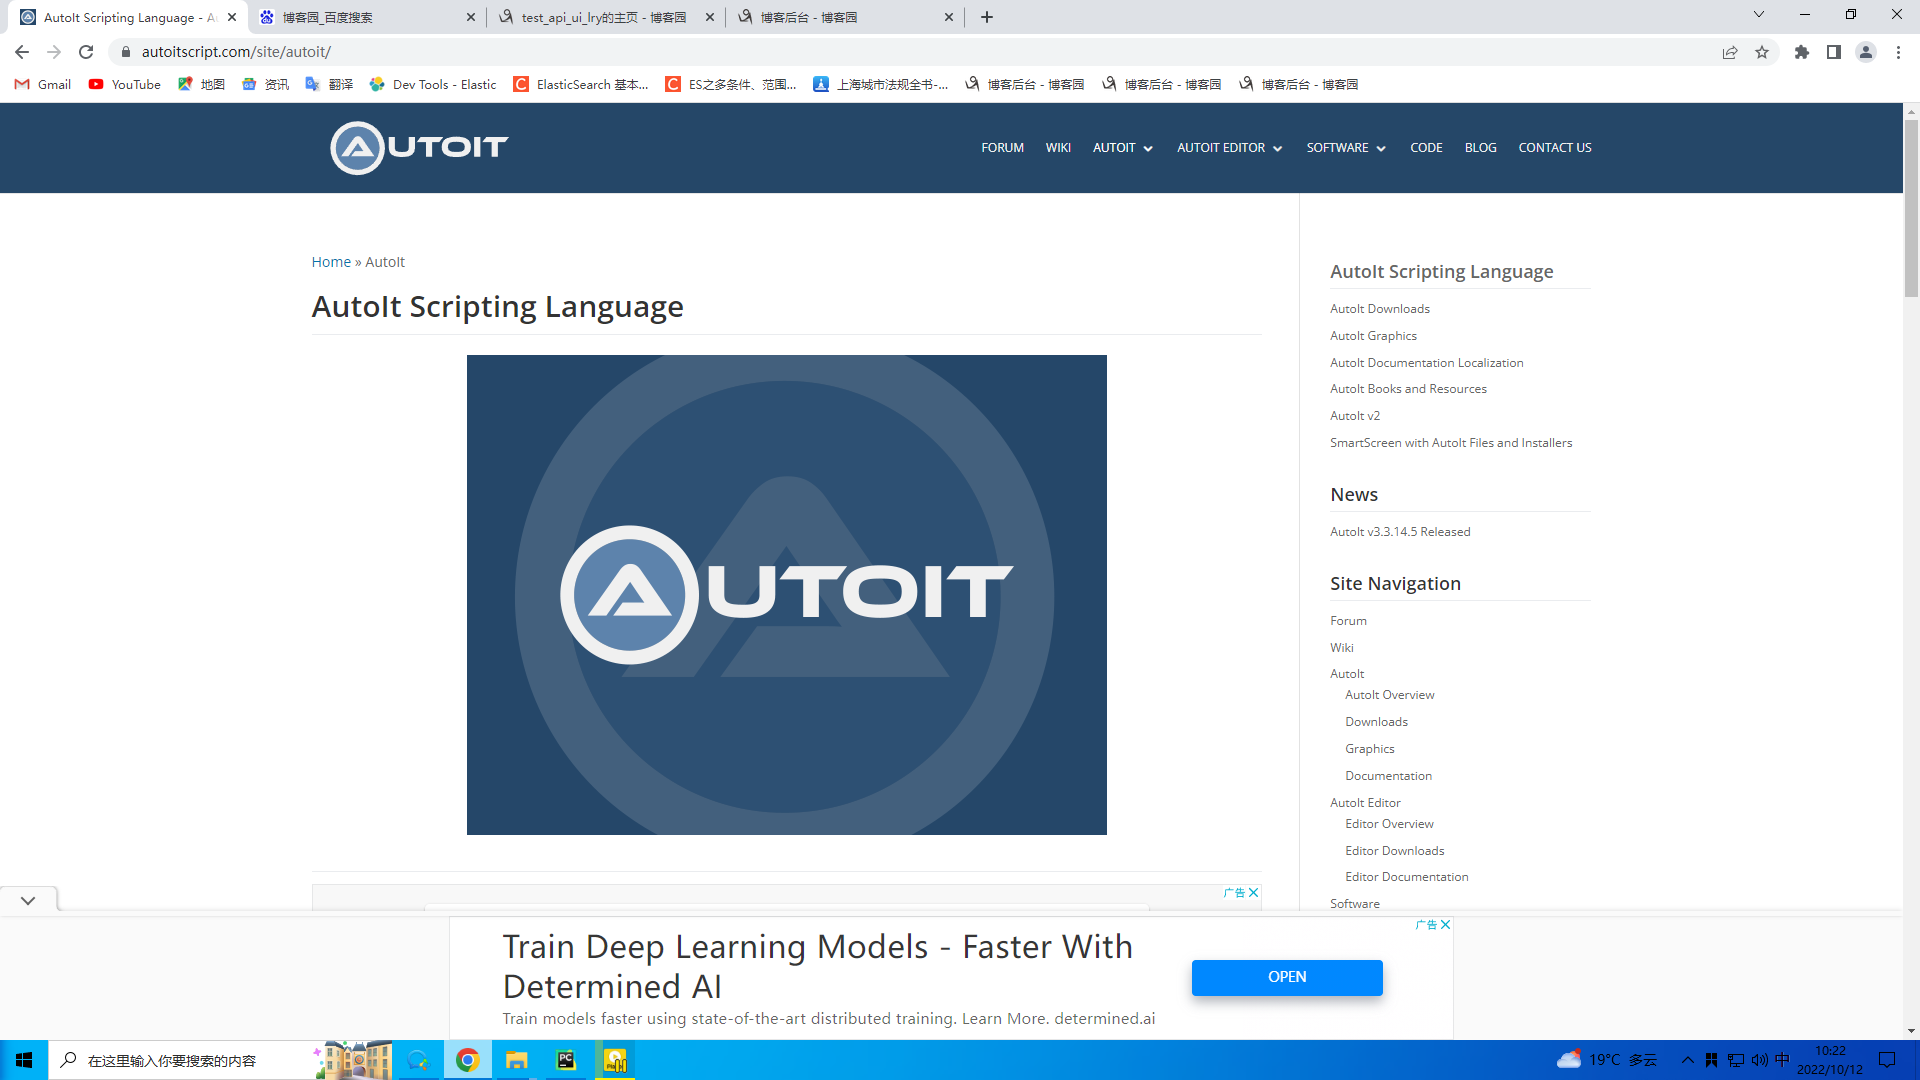The height and width of the screenshot is (1080, 1920).
Task: Close the 博客园_百度搜索 tab
Action: [471, 17]
